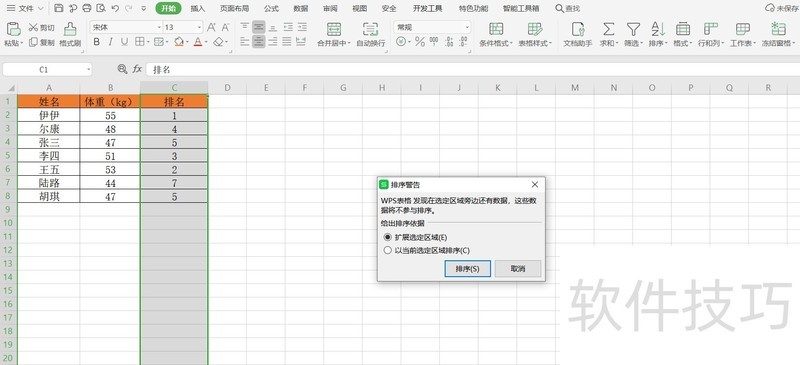Image resolution: width=800 pixels, height=365 pixels.
Task: Toggle Underline formatting (U)
Action: click(124, 42)
